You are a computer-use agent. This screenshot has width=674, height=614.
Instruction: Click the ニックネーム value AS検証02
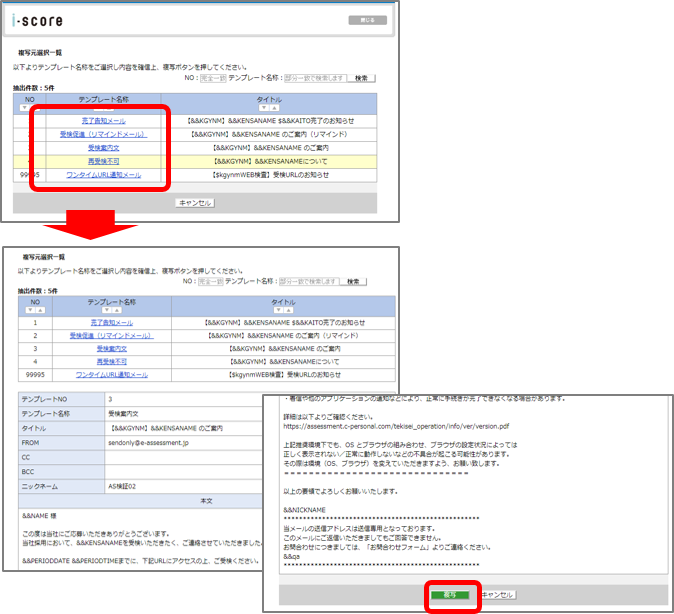(122, 487)
